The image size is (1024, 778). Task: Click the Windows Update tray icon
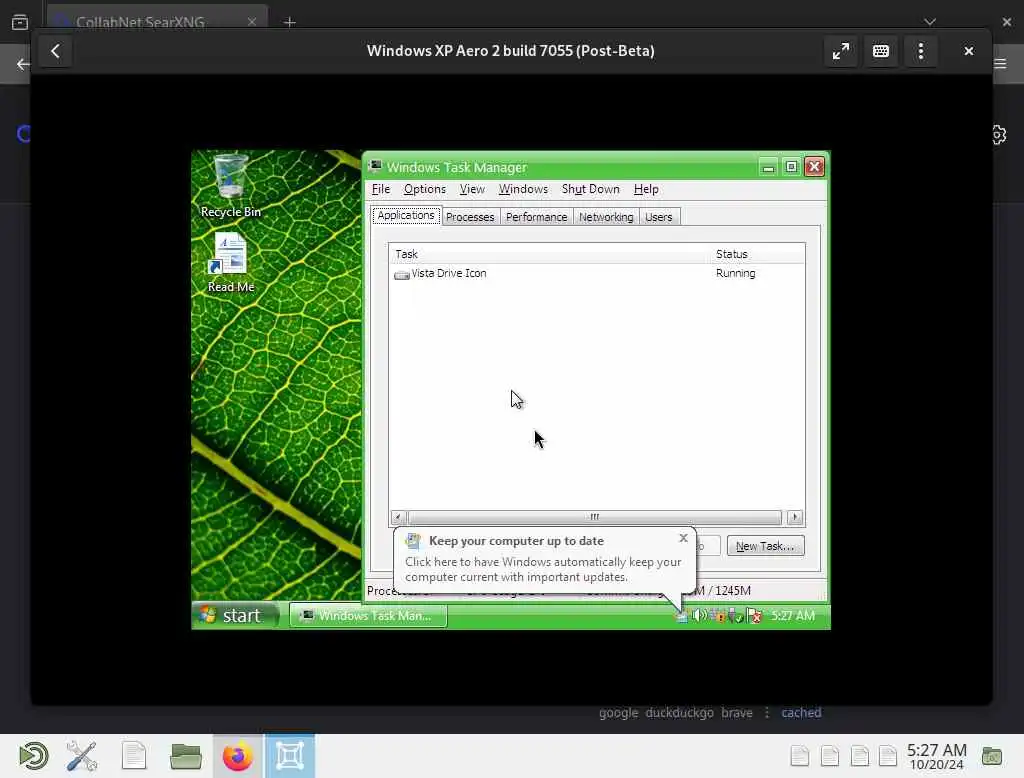(x=681, y=616)
